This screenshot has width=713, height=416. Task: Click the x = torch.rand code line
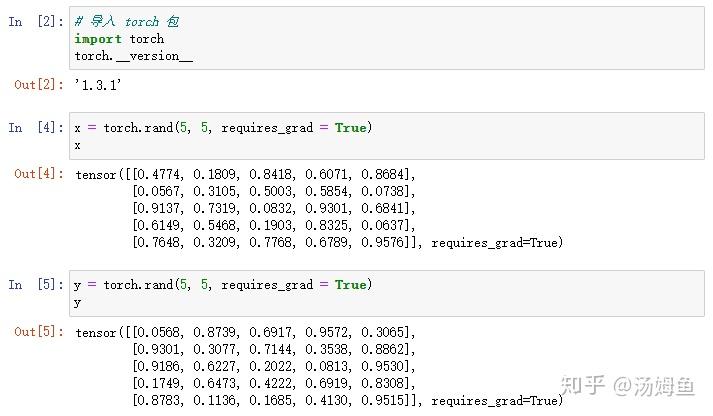pos(222,128)
